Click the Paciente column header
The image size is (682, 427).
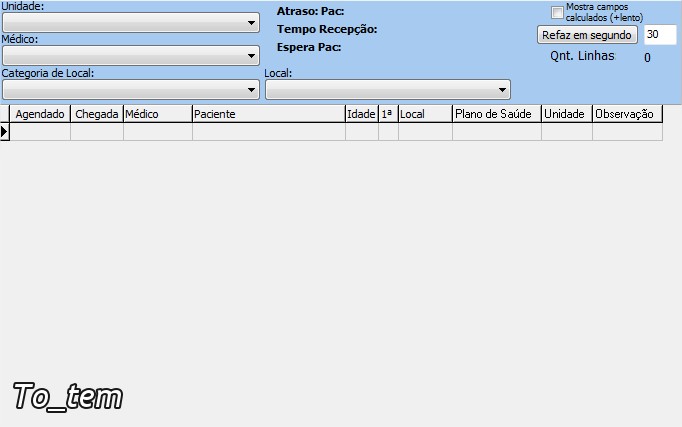(268, 114)
